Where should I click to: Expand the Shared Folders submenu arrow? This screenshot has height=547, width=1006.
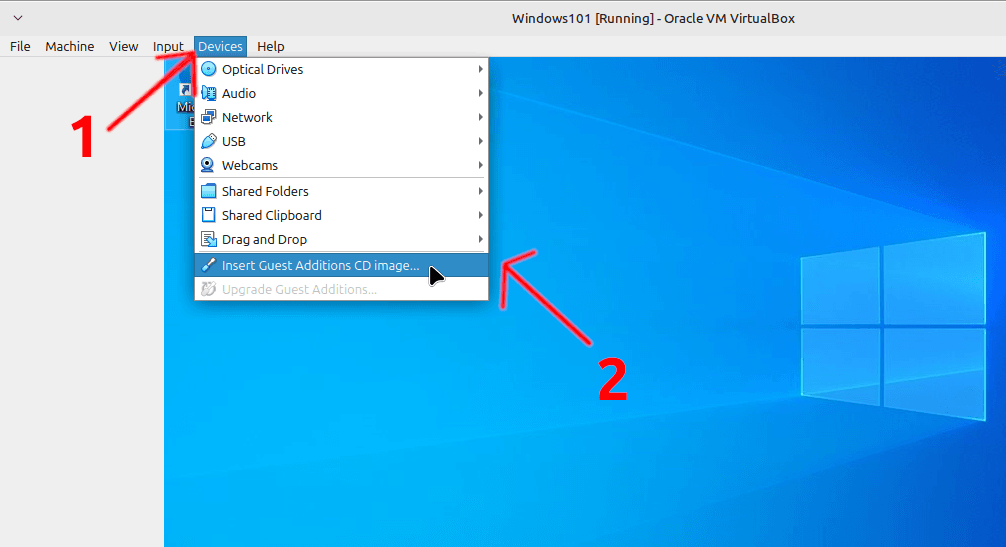click(480, 191)
